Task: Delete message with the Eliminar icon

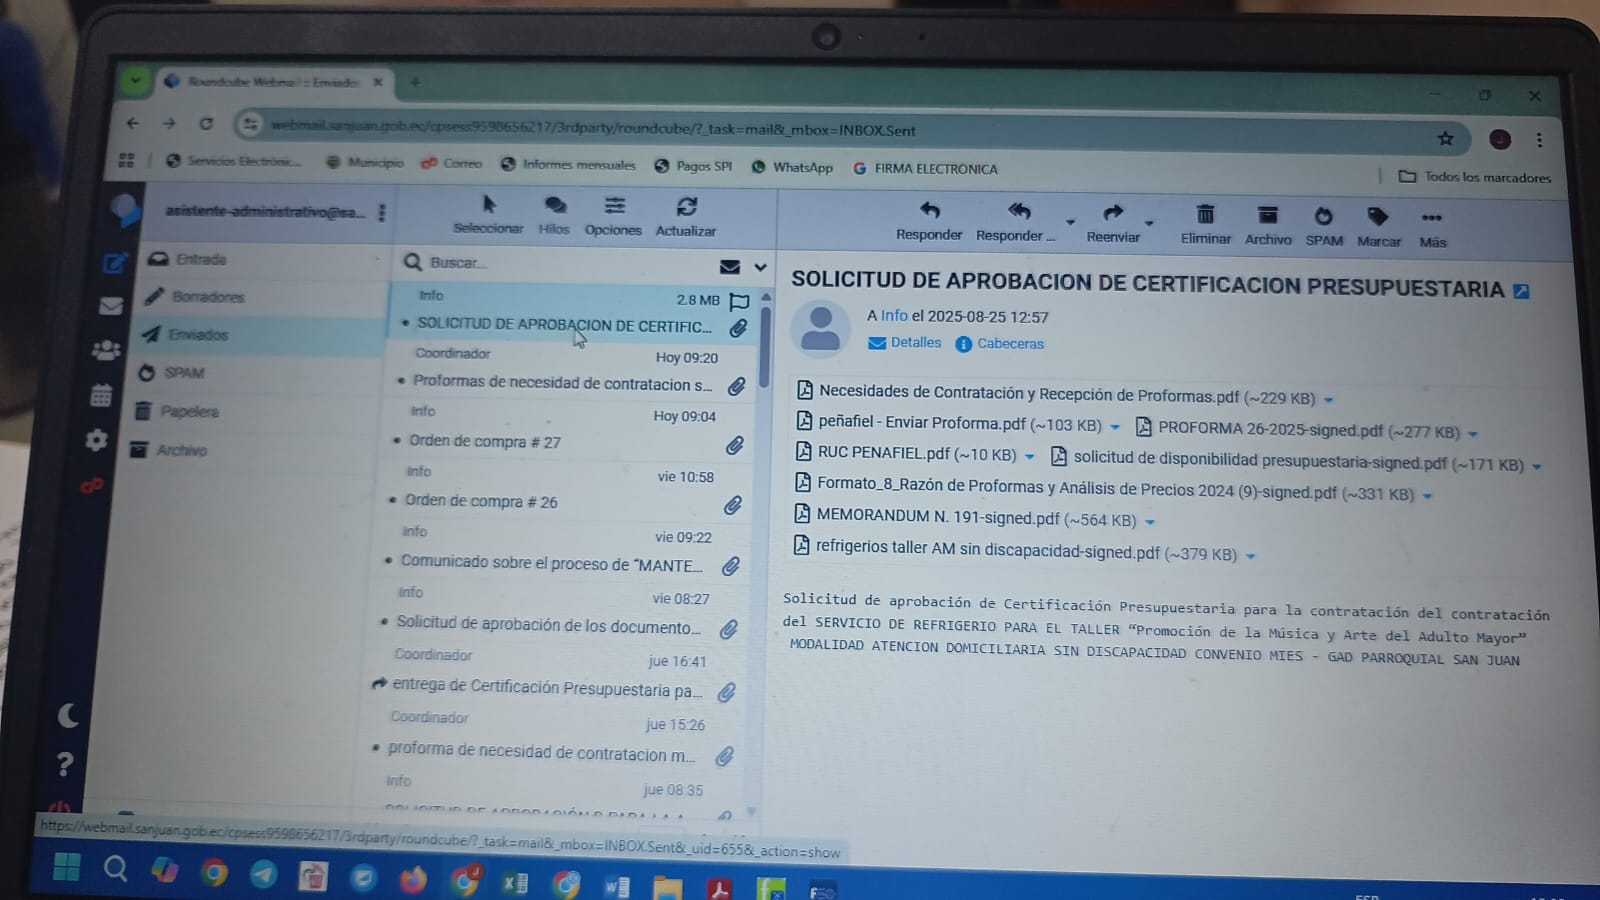Action: [x=1205, y=215]
